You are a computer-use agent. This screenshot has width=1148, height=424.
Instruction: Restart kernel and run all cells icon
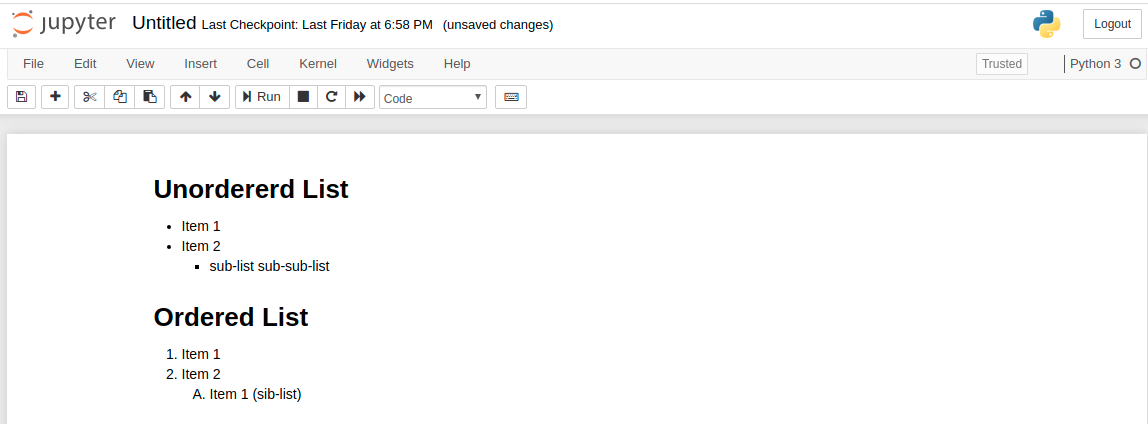pyautogui.click(x=359, y=97)
